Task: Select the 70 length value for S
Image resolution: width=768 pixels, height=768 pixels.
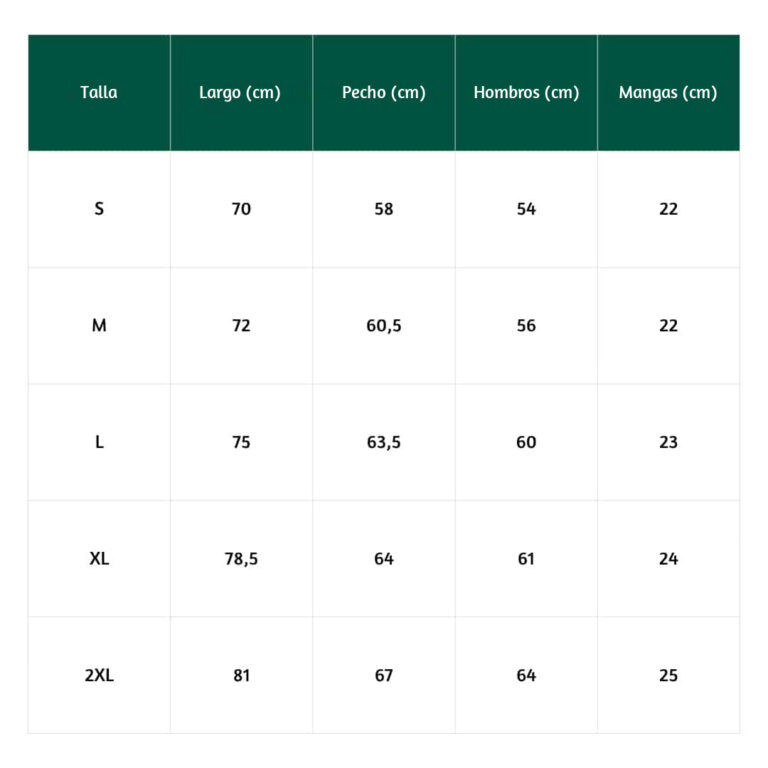Action: pyautogui.click(x=241, y=209)
